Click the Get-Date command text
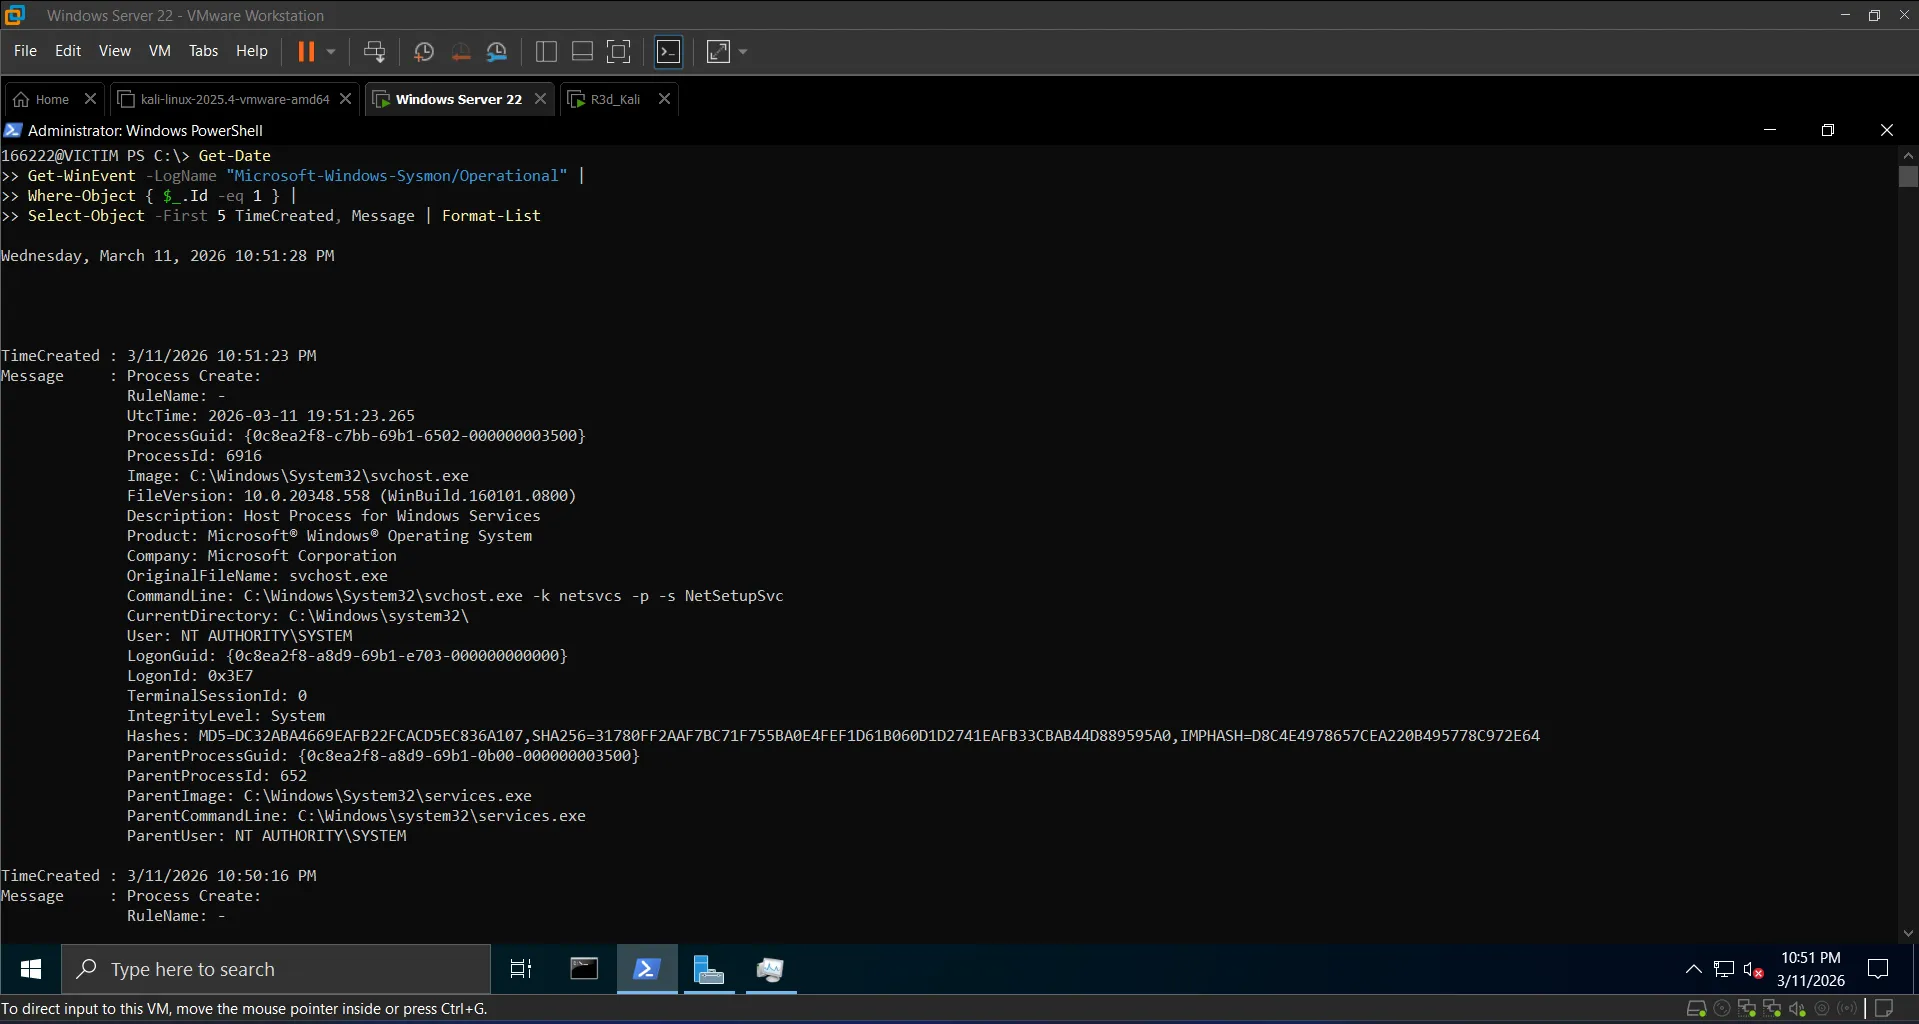Image resolution: width=1919 pixels, height=1024 pixels. click(x=234, y=156)
